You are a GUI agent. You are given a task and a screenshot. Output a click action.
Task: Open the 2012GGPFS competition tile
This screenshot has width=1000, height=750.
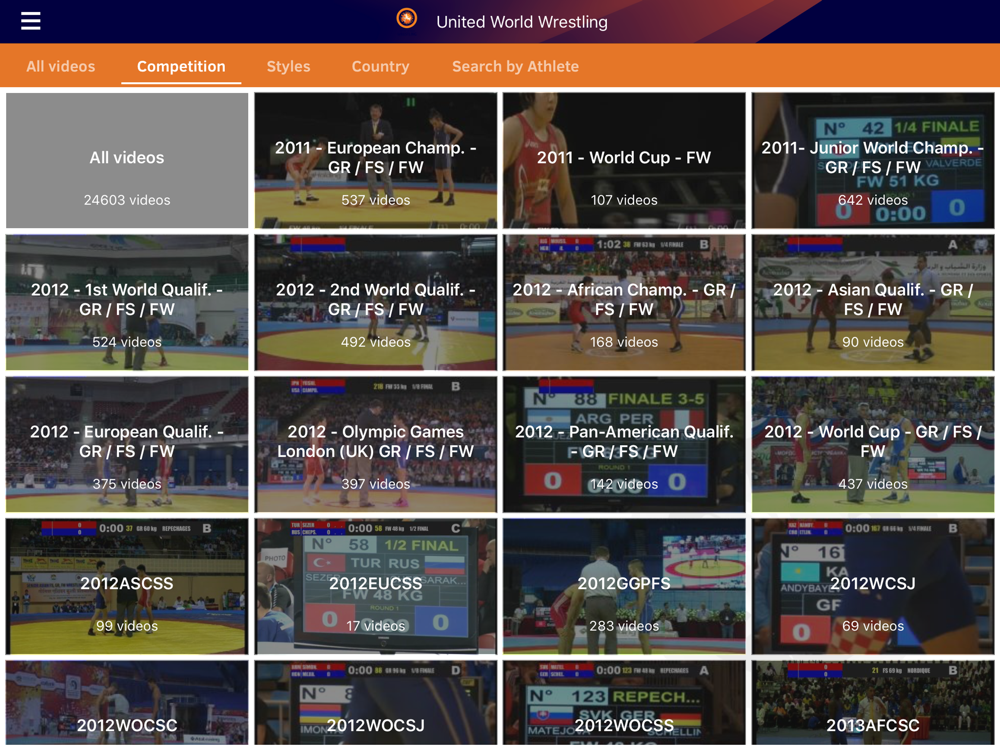[624, 587]
